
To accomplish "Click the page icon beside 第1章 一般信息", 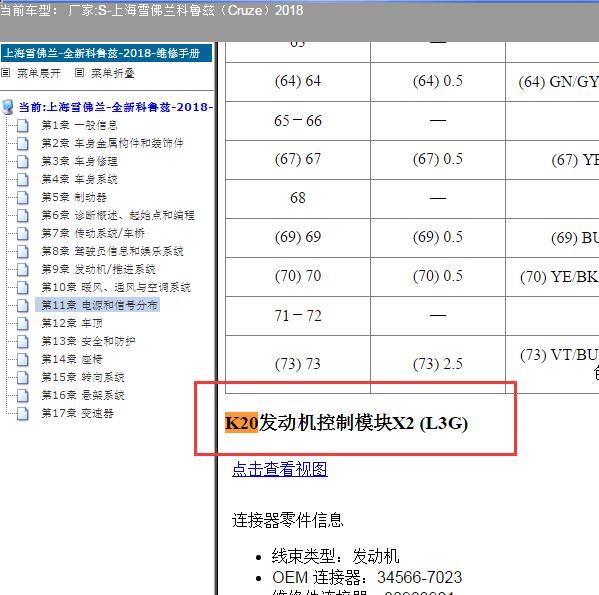I will coord(23,125).
